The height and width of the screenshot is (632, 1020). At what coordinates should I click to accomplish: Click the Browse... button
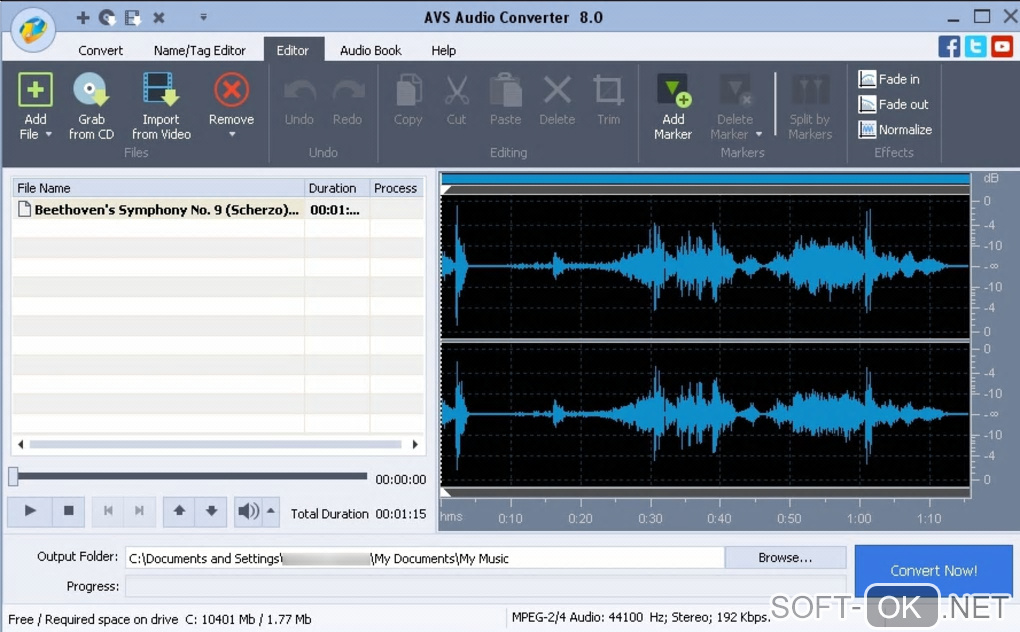coord(785,558)
